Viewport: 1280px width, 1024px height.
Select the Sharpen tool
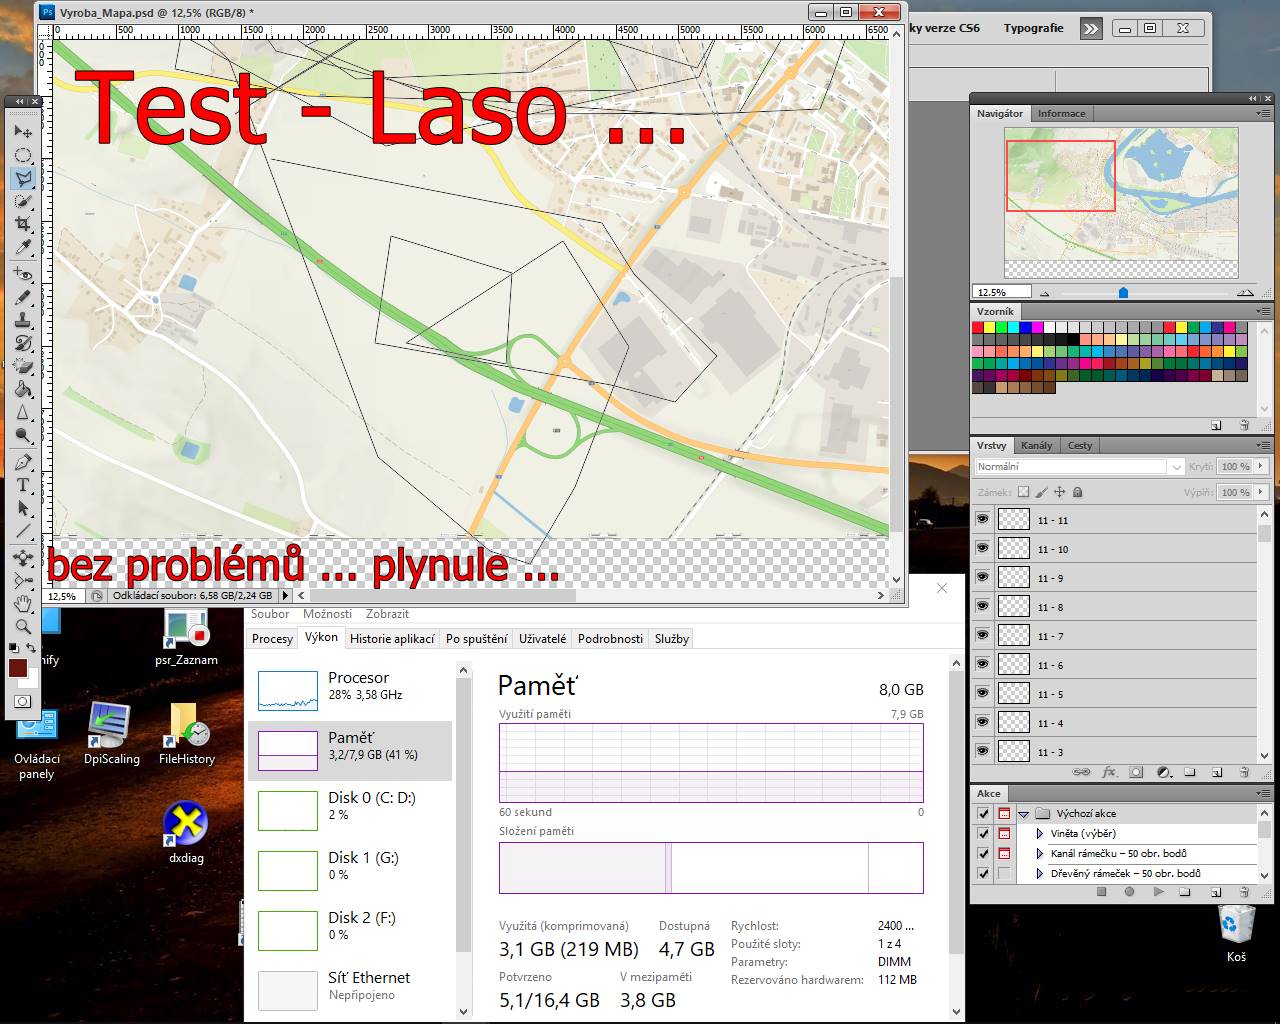tap(22, 412)
